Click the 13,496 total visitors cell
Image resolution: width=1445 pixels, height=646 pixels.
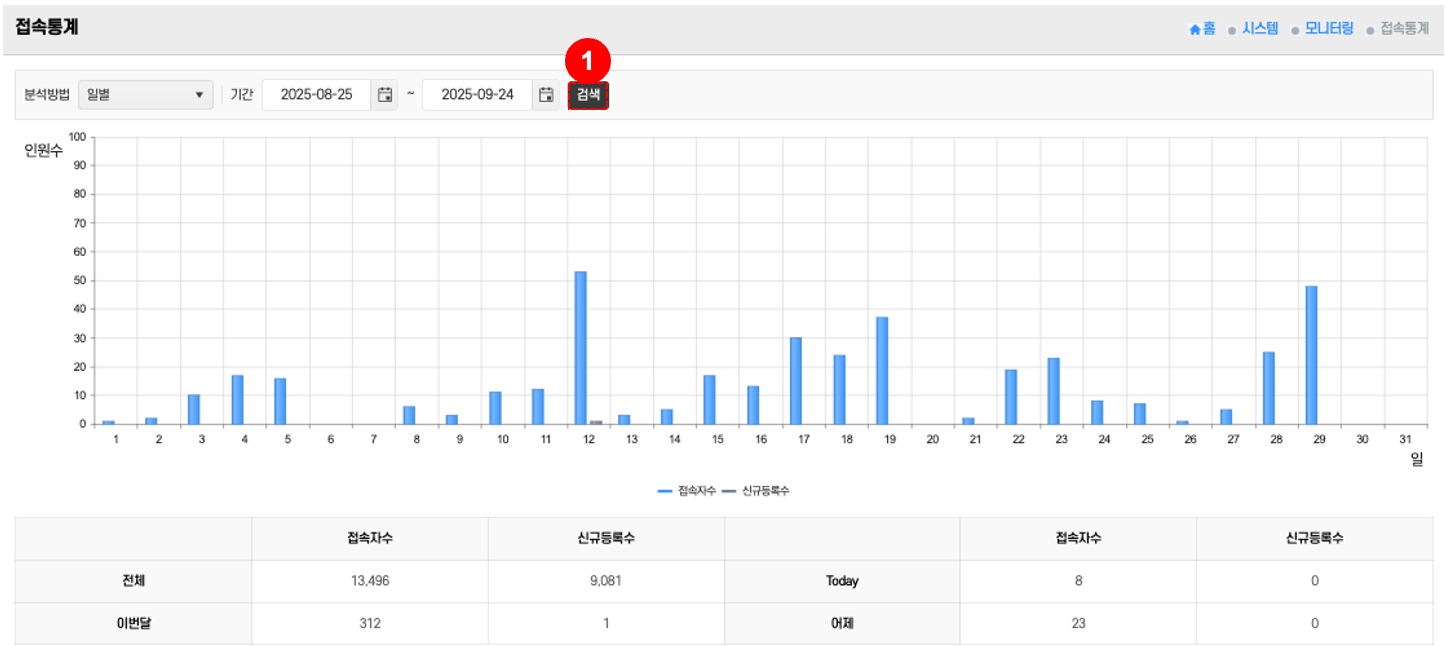(369, 581)
